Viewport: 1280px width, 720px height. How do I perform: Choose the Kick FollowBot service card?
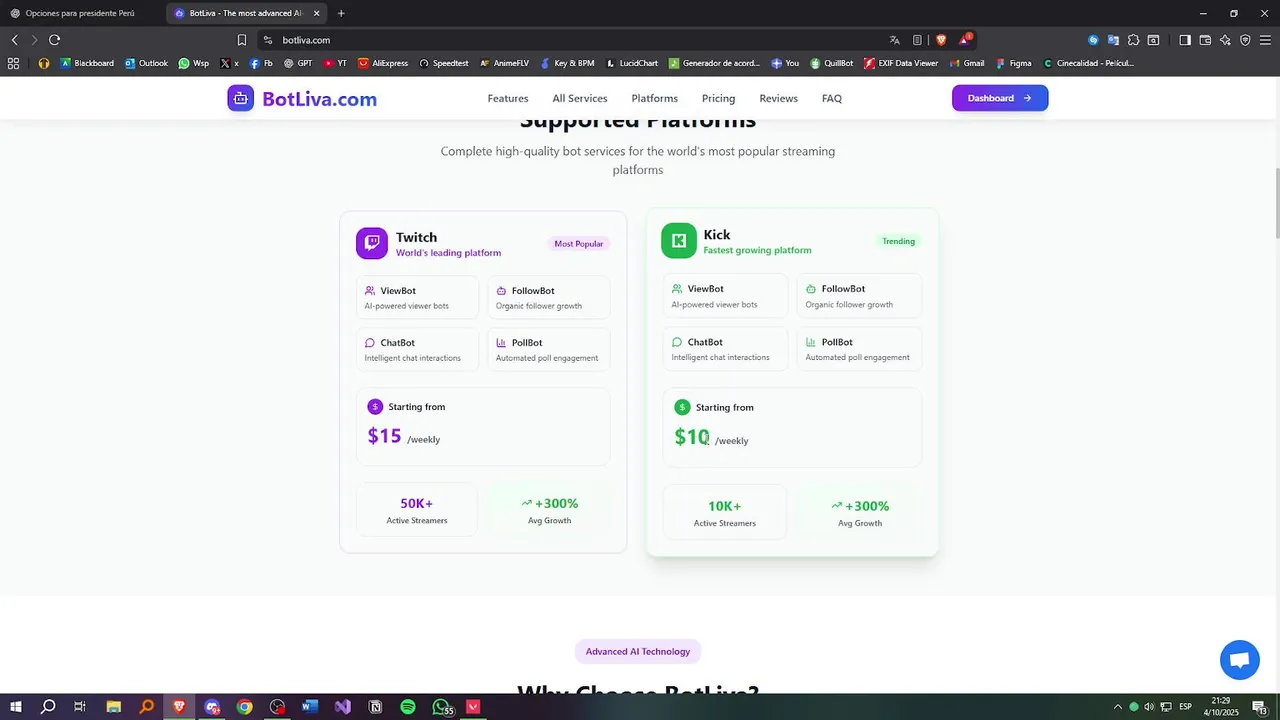click(859, 295)
